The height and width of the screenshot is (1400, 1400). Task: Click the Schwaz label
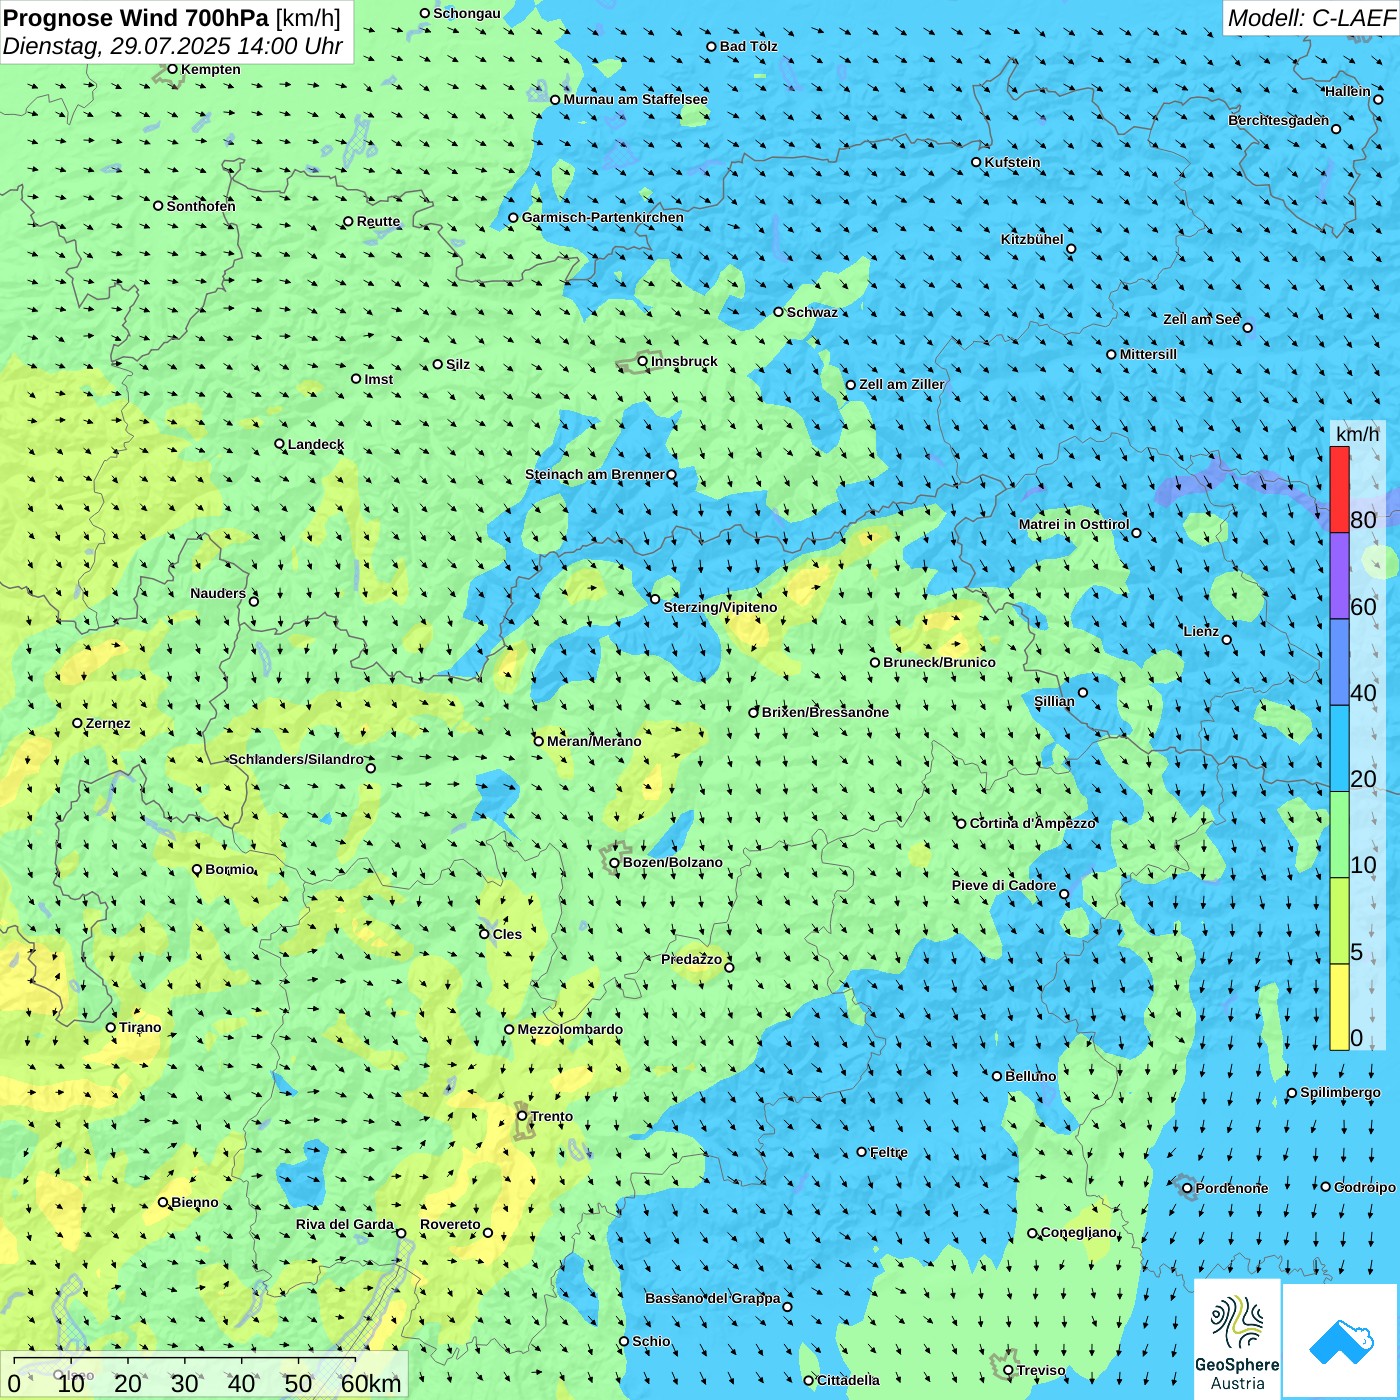[812, 312]
